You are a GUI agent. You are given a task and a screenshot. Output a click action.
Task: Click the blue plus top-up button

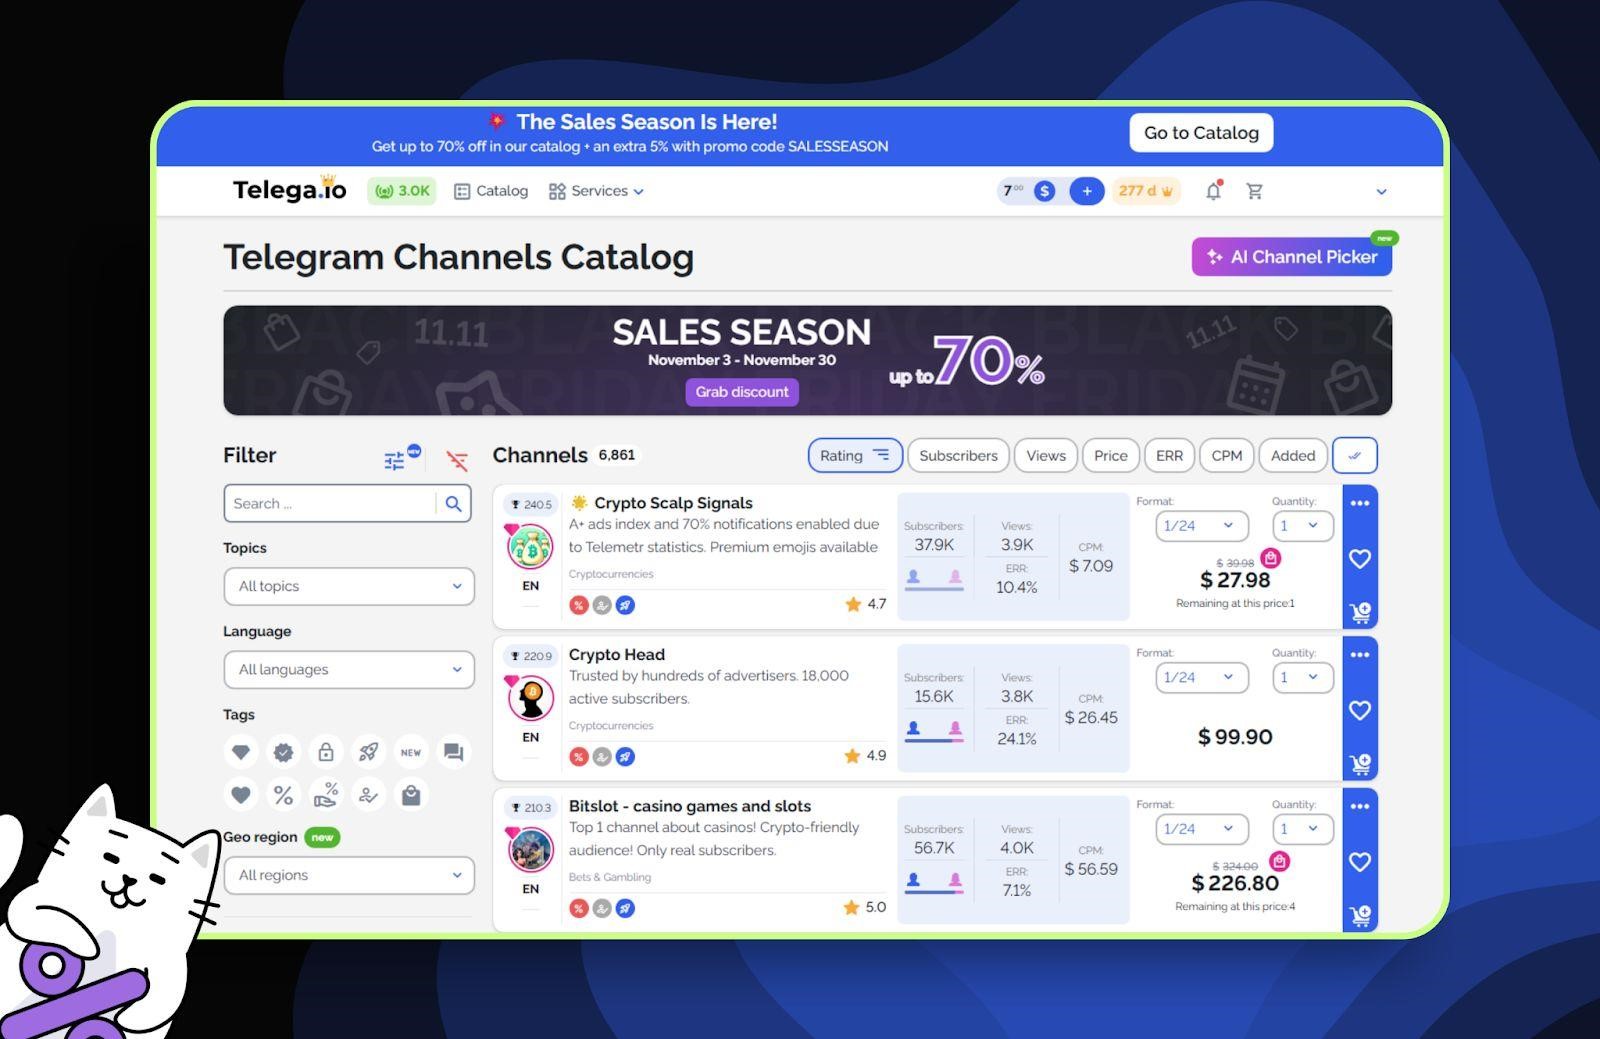click(x=1086, y=191)
